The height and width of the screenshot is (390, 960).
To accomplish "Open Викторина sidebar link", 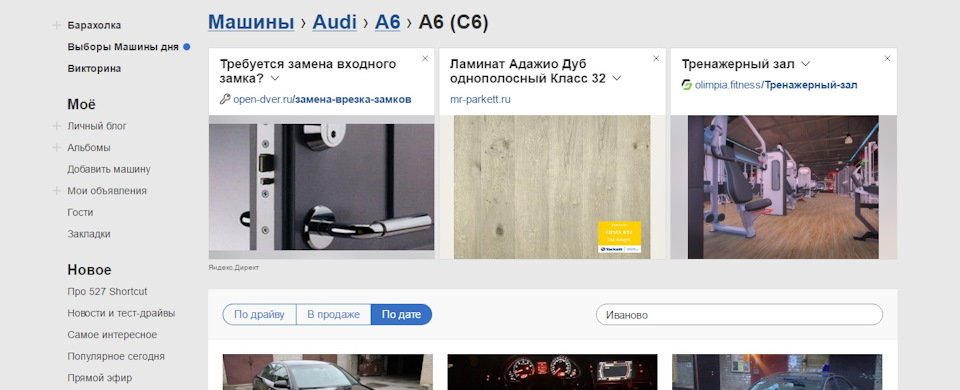I will (x=94, y=69).
